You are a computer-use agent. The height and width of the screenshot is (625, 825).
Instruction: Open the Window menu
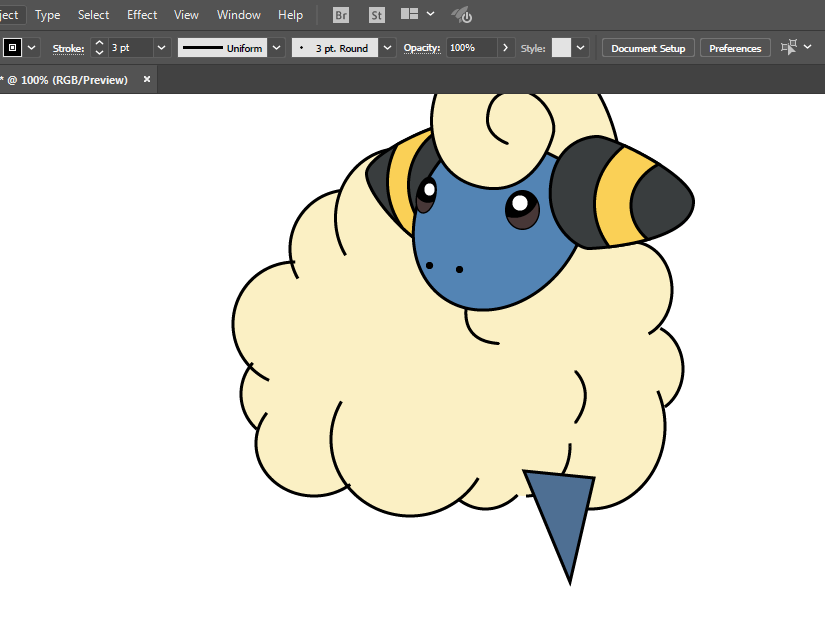tap(238, 15)
